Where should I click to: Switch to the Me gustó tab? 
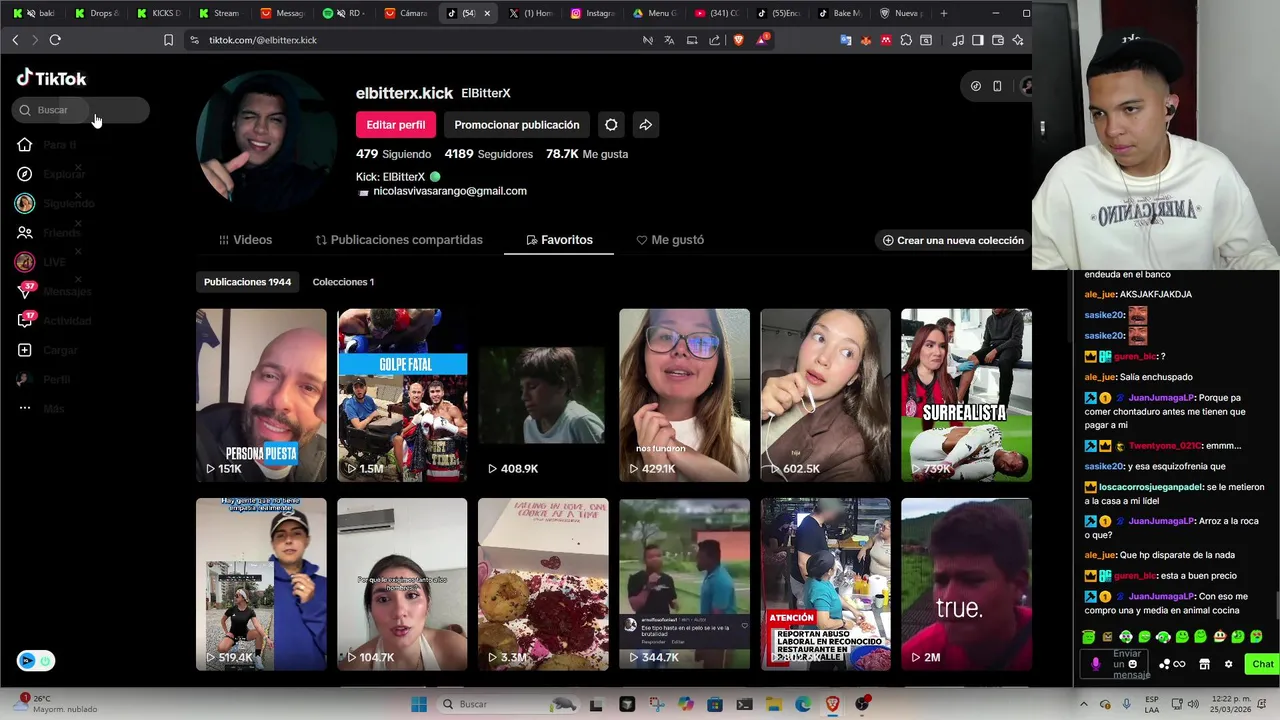point(670,240)
